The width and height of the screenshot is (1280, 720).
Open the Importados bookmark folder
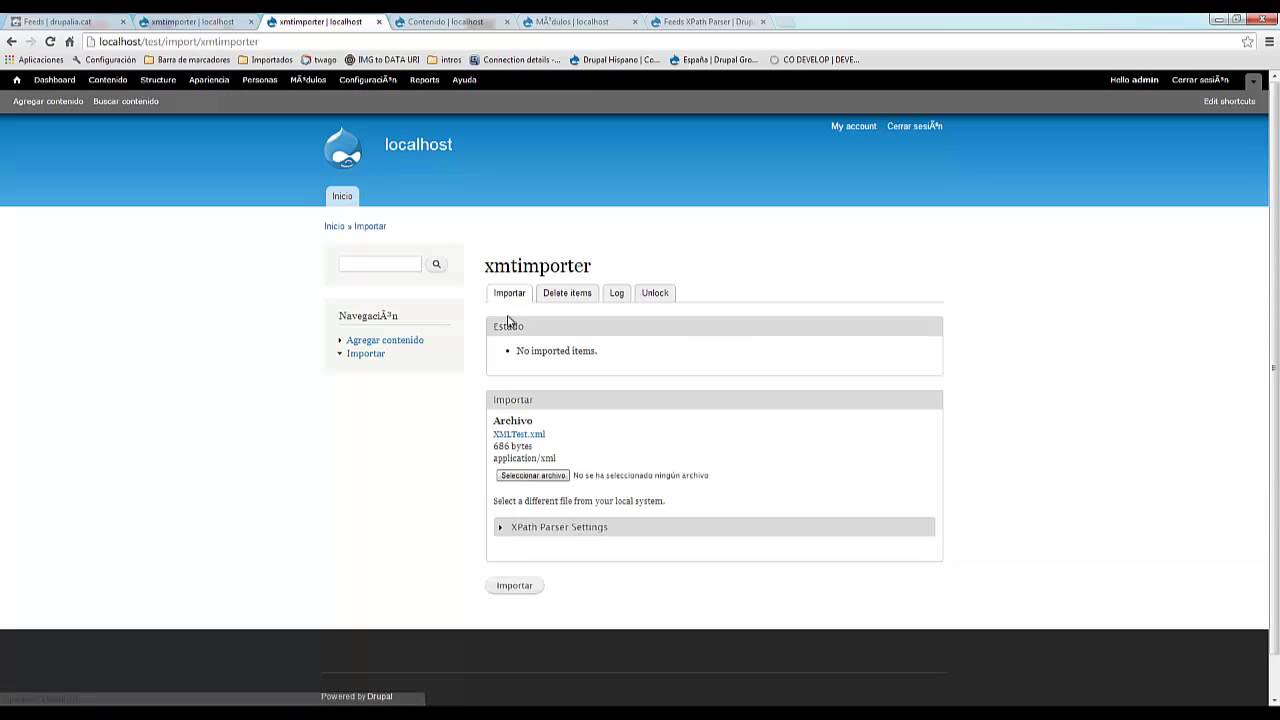point(265,60)
